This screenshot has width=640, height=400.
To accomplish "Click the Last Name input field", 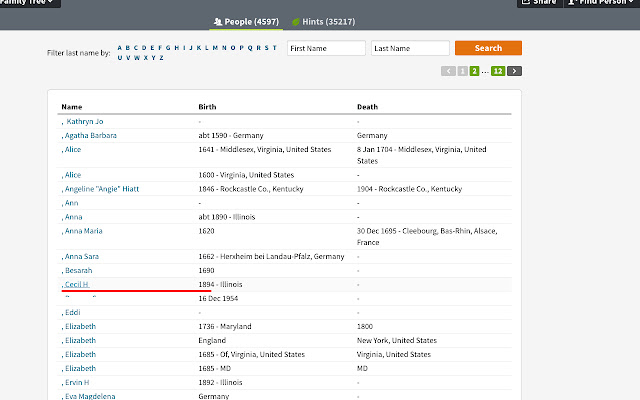I will coord(409,48).
